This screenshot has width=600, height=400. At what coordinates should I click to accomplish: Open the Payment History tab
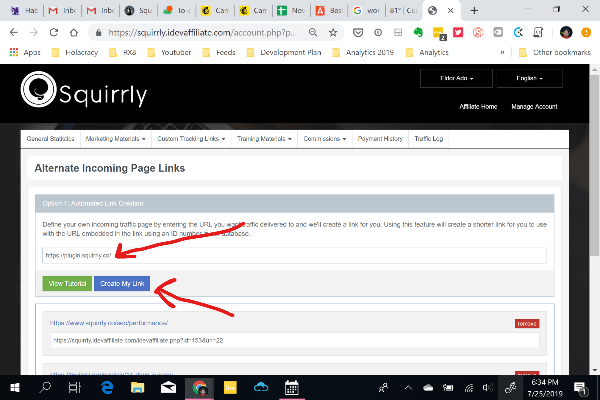click(380, 139)
